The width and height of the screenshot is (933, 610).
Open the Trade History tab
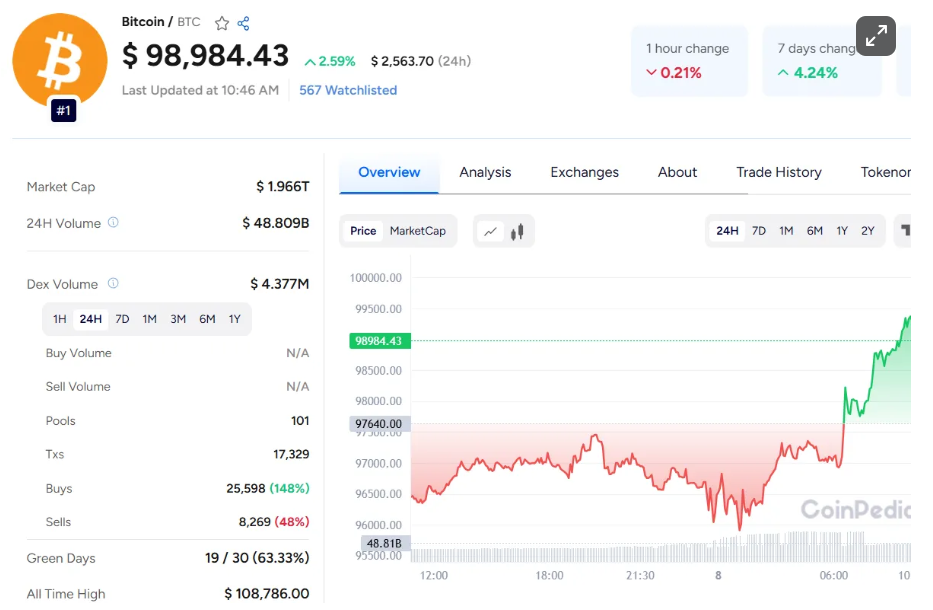point(779,173)
